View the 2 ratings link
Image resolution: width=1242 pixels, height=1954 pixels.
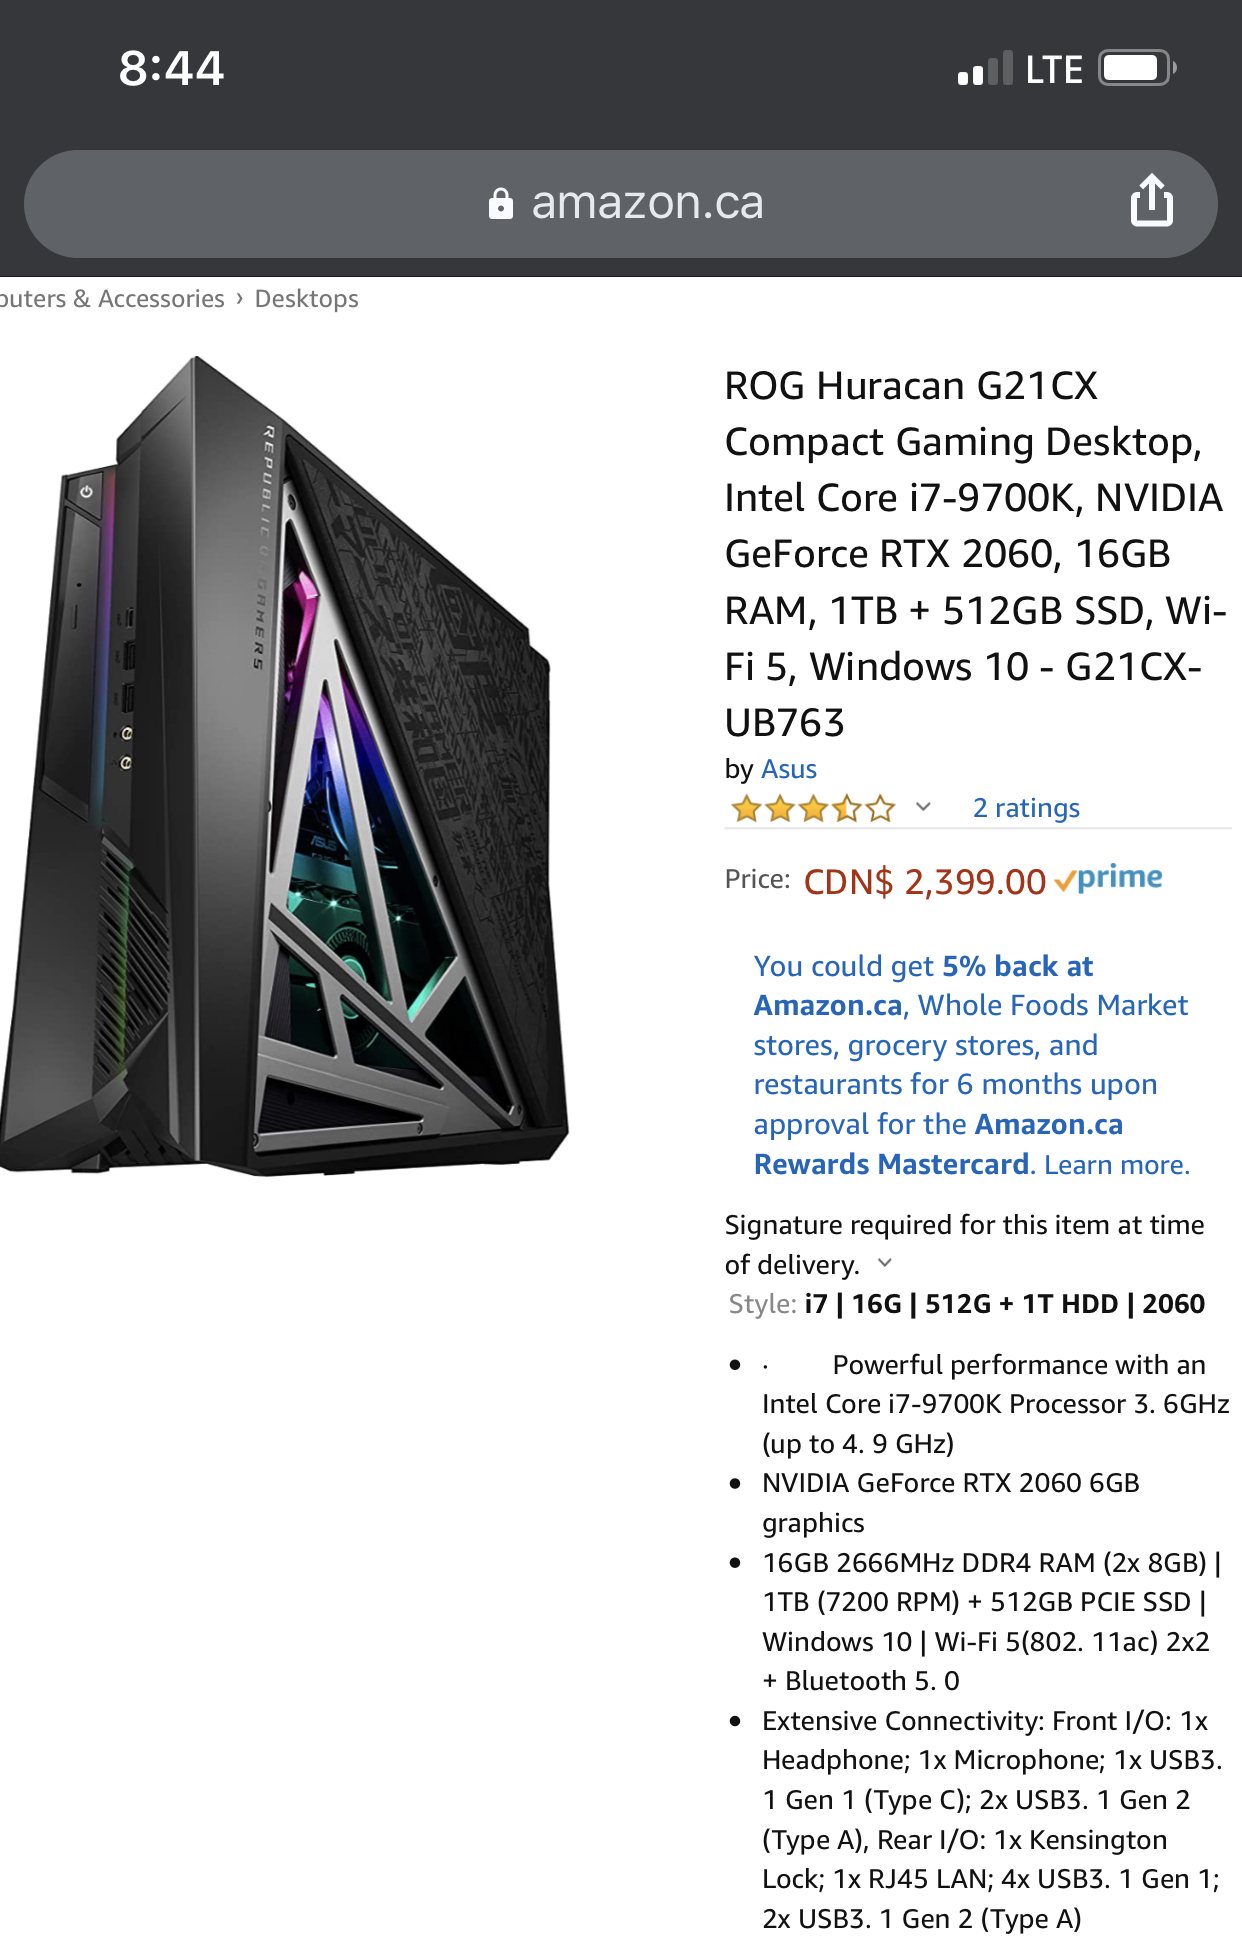(x=1026, y=808)
